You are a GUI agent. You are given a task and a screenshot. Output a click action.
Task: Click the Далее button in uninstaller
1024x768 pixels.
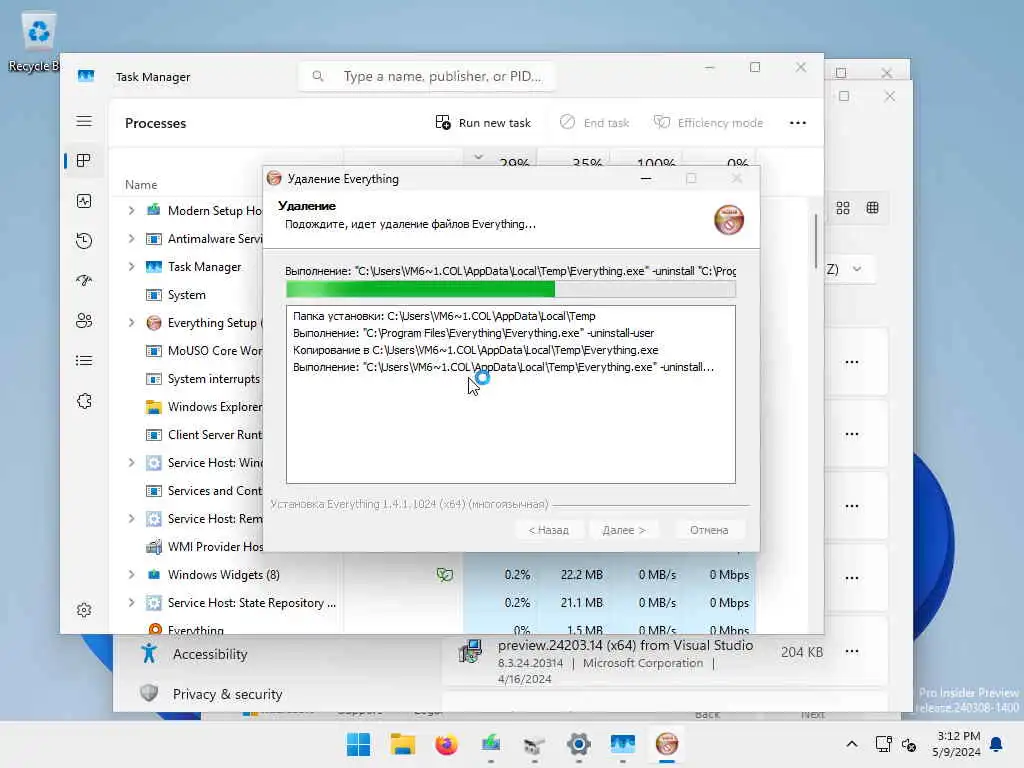[624, 530]
